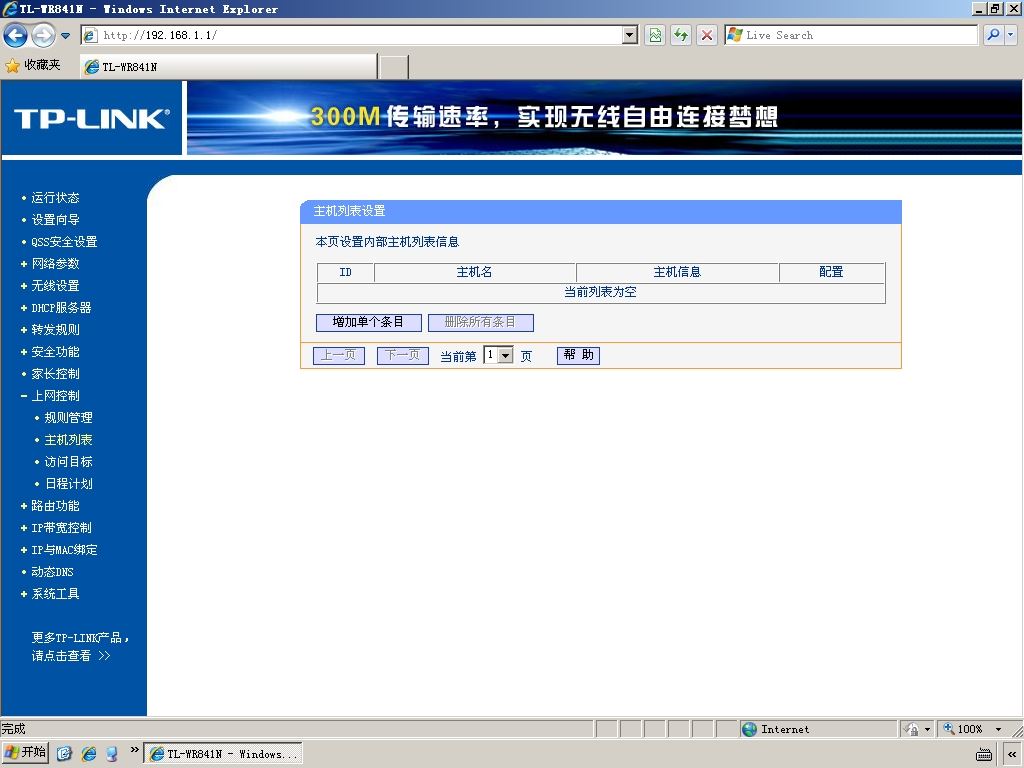
Task: Click the address bar URL field
Action: pyautogui.click(x=352, y=35)
